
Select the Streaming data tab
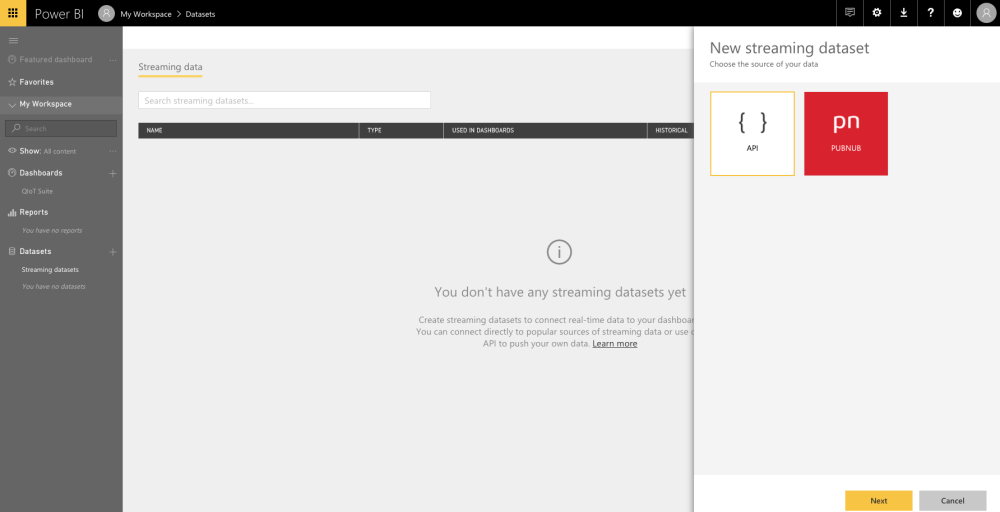pos(170,67)
